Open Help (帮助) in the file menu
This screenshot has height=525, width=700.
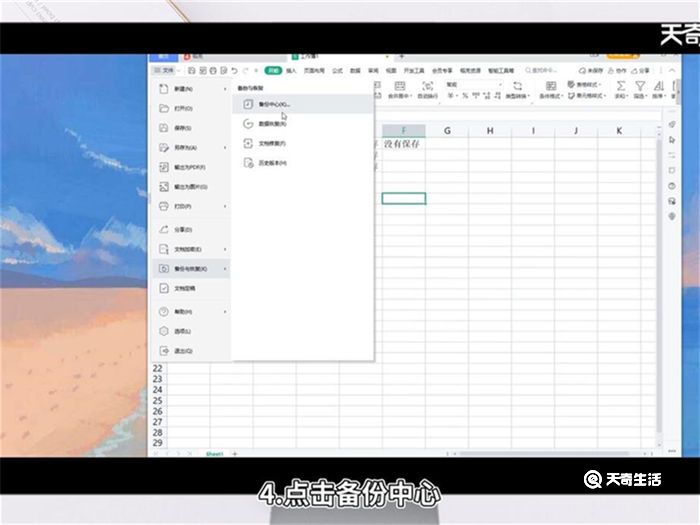point(192,312)
